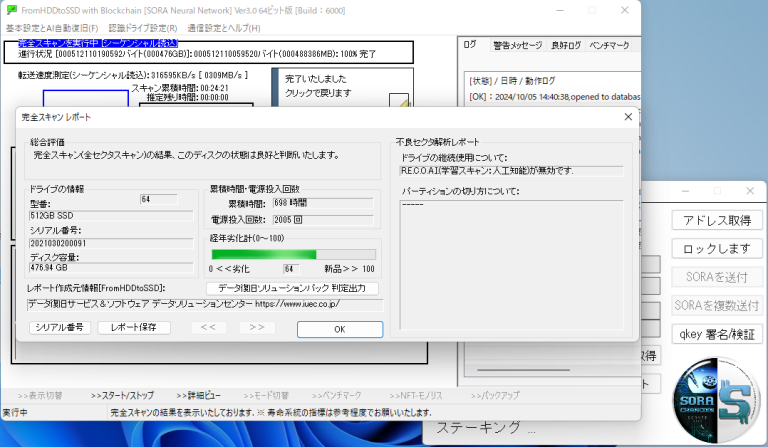The image size is (768, 447).
Task: Click the パーティションの切り方 text area
Action: point(511,265)
